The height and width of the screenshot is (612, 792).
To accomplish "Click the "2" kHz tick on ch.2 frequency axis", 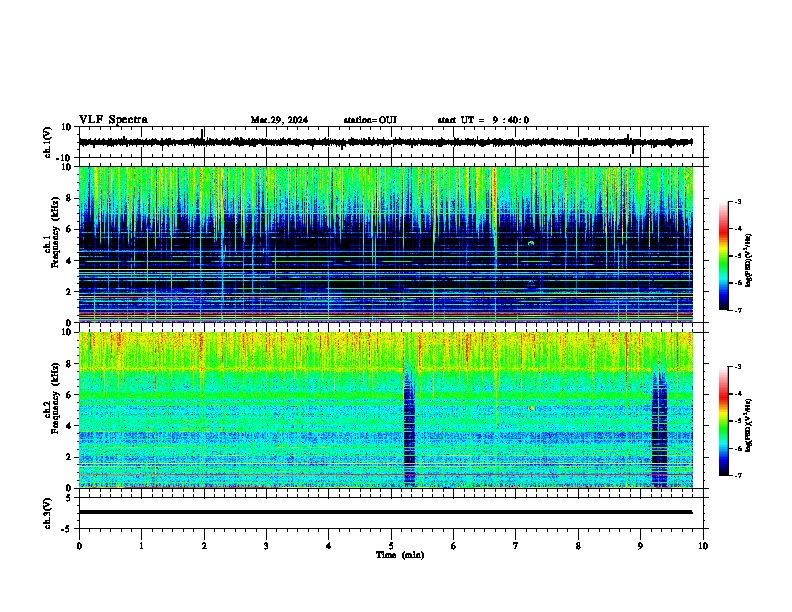I will point(69,457).
